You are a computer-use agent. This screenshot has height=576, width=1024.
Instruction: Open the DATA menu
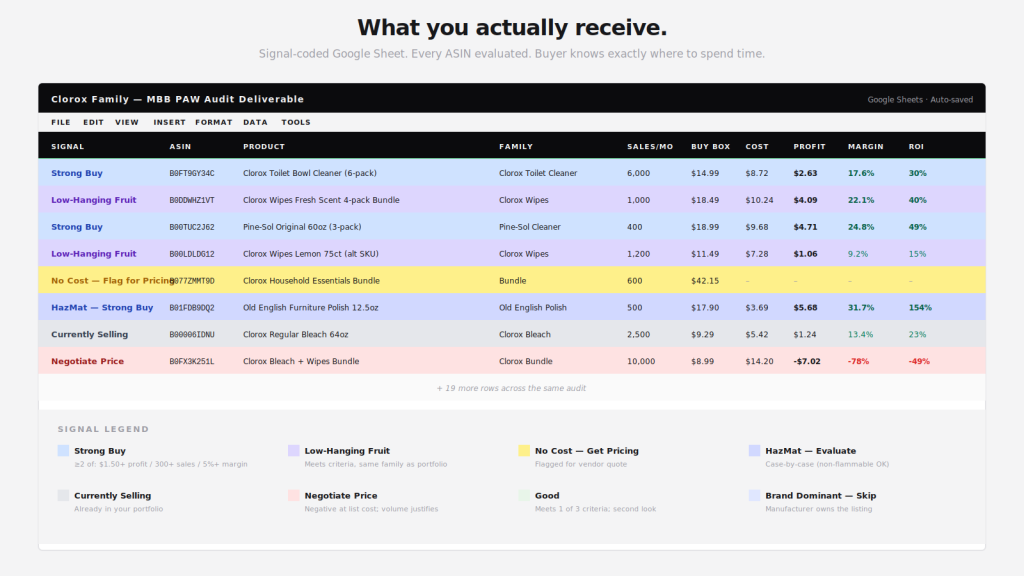tap(255, 122)
